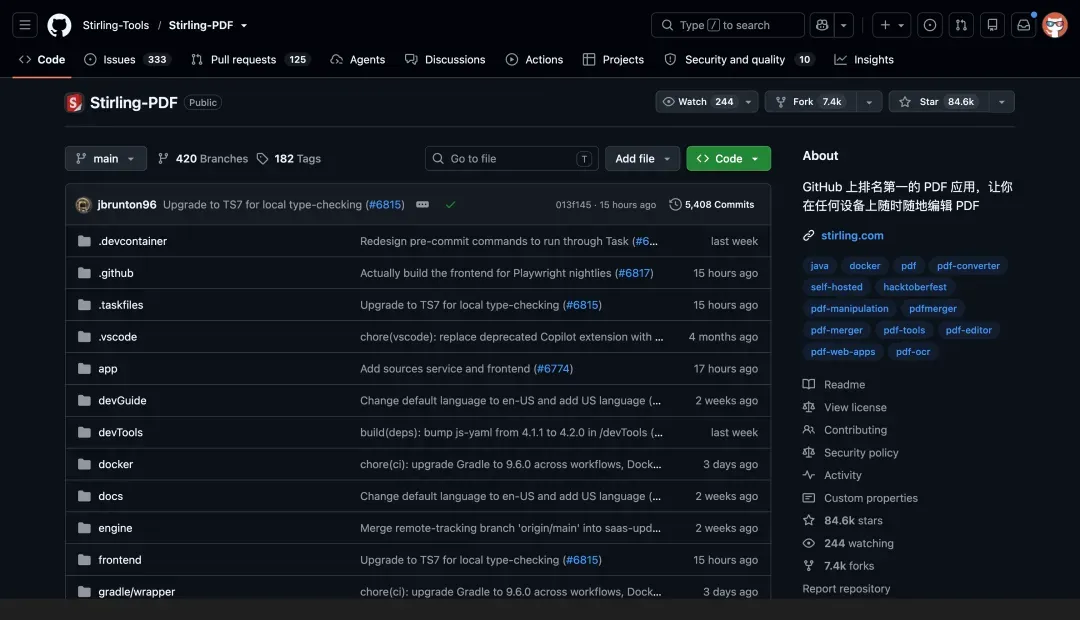The image size is (1080, 620).
Task: Open the .github folder
Action: tap(116, 273)
